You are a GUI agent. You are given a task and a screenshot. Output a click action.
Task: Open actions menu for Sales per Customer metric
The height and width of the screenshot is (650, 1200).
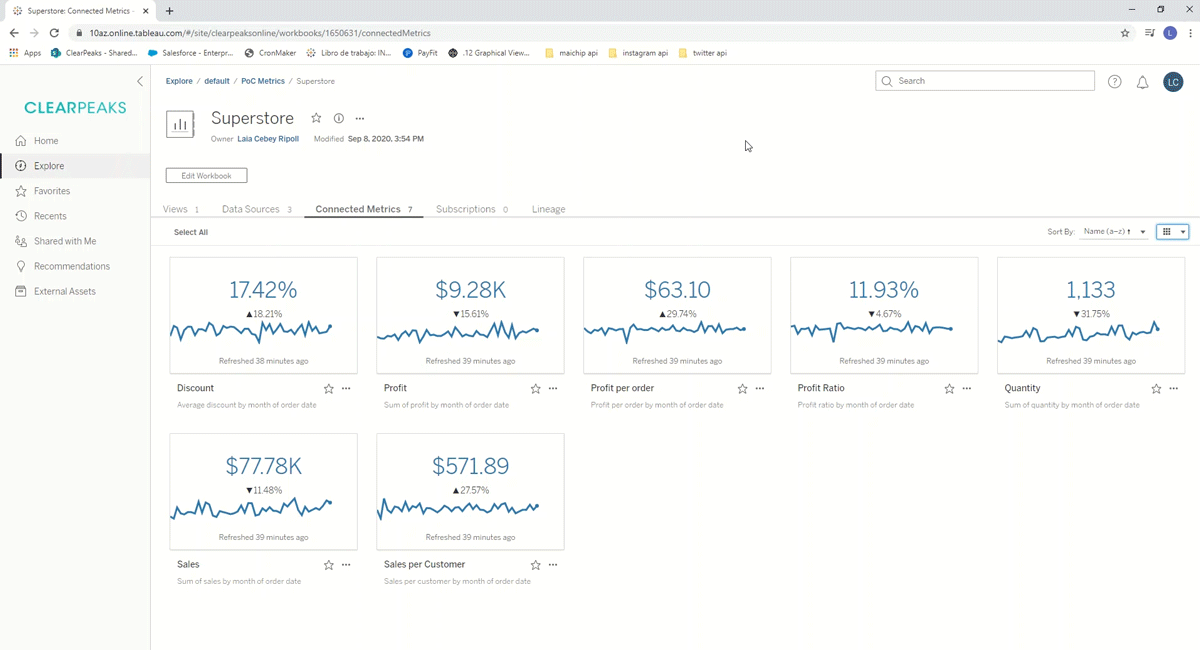point(552,564)
